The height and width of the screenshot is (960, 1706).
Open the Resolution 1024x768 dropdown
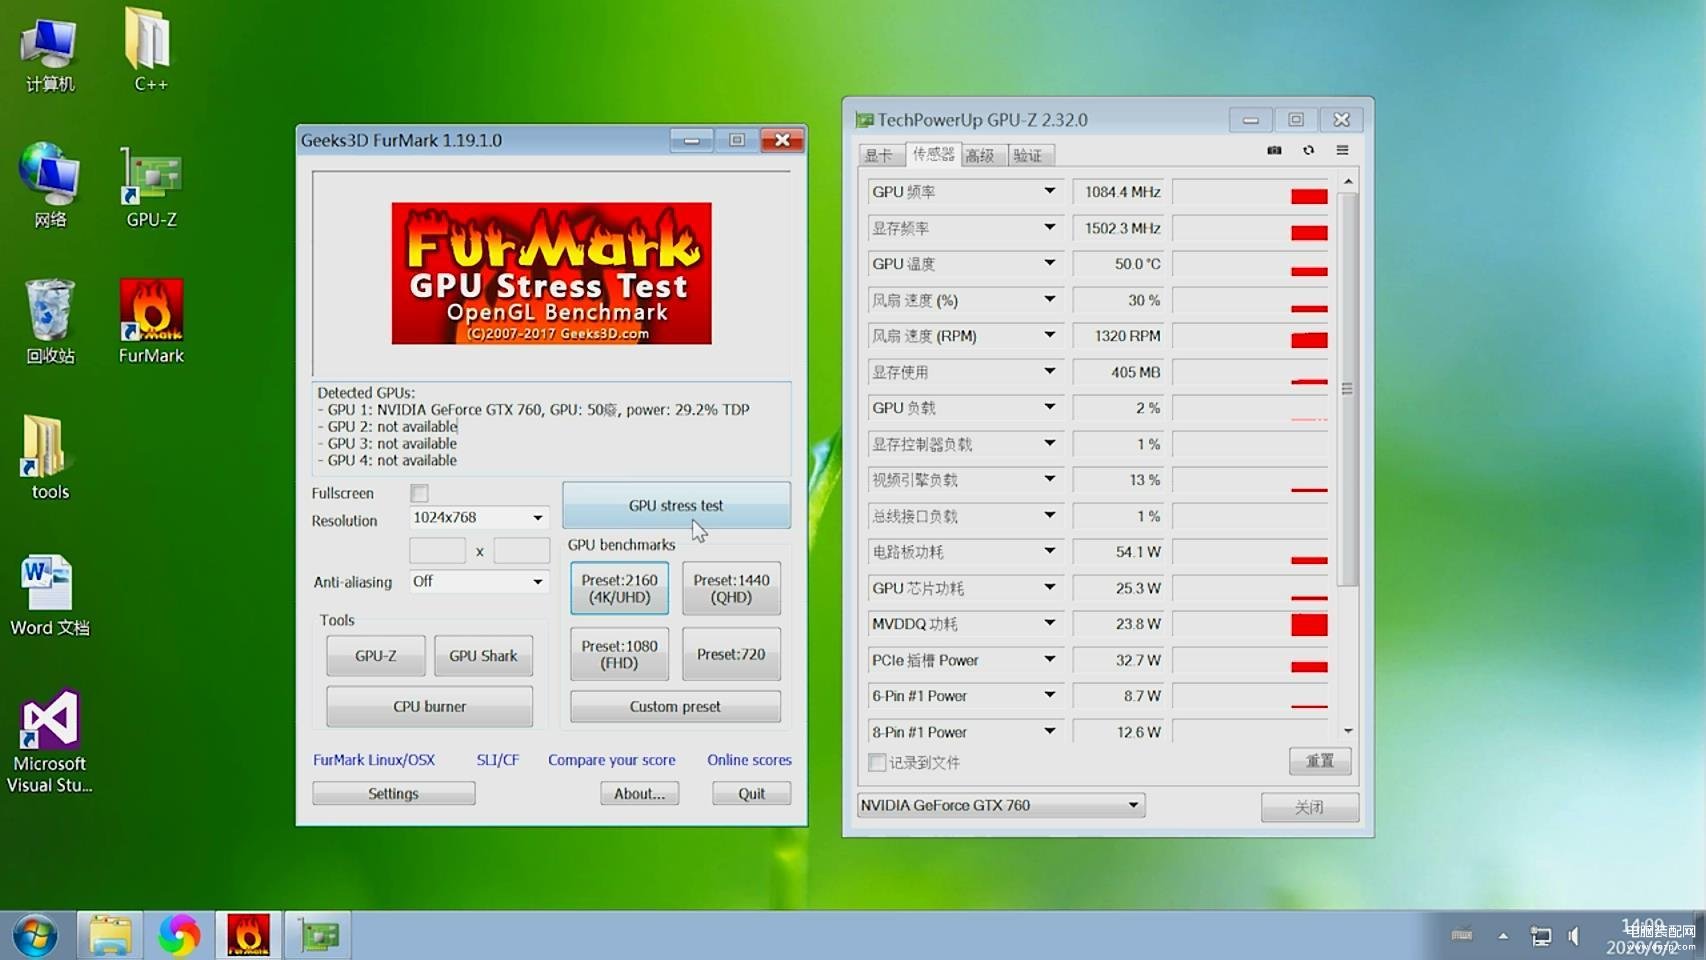click(479, 517)
